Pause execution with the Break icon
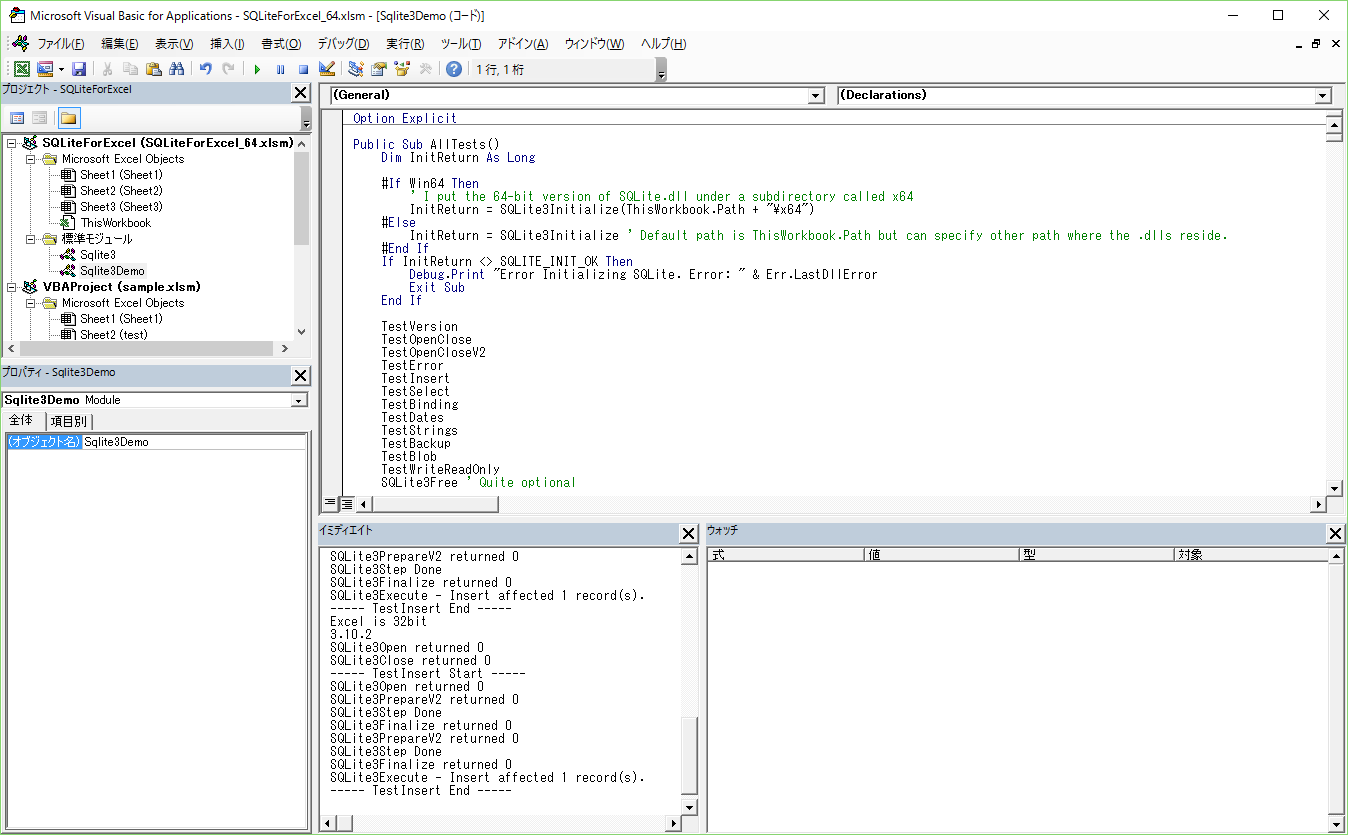The height and width of the screenshot is (835, 1348). coord(281,68)
